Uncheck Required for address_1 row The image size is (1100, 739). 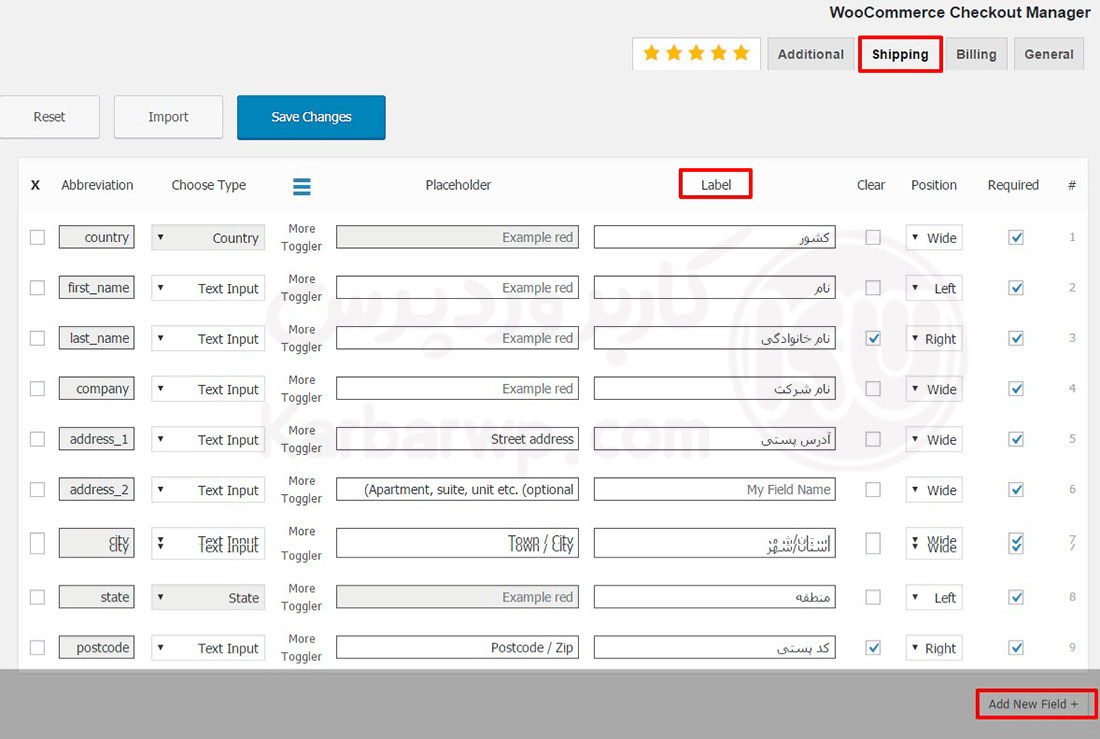[1016, 439]
